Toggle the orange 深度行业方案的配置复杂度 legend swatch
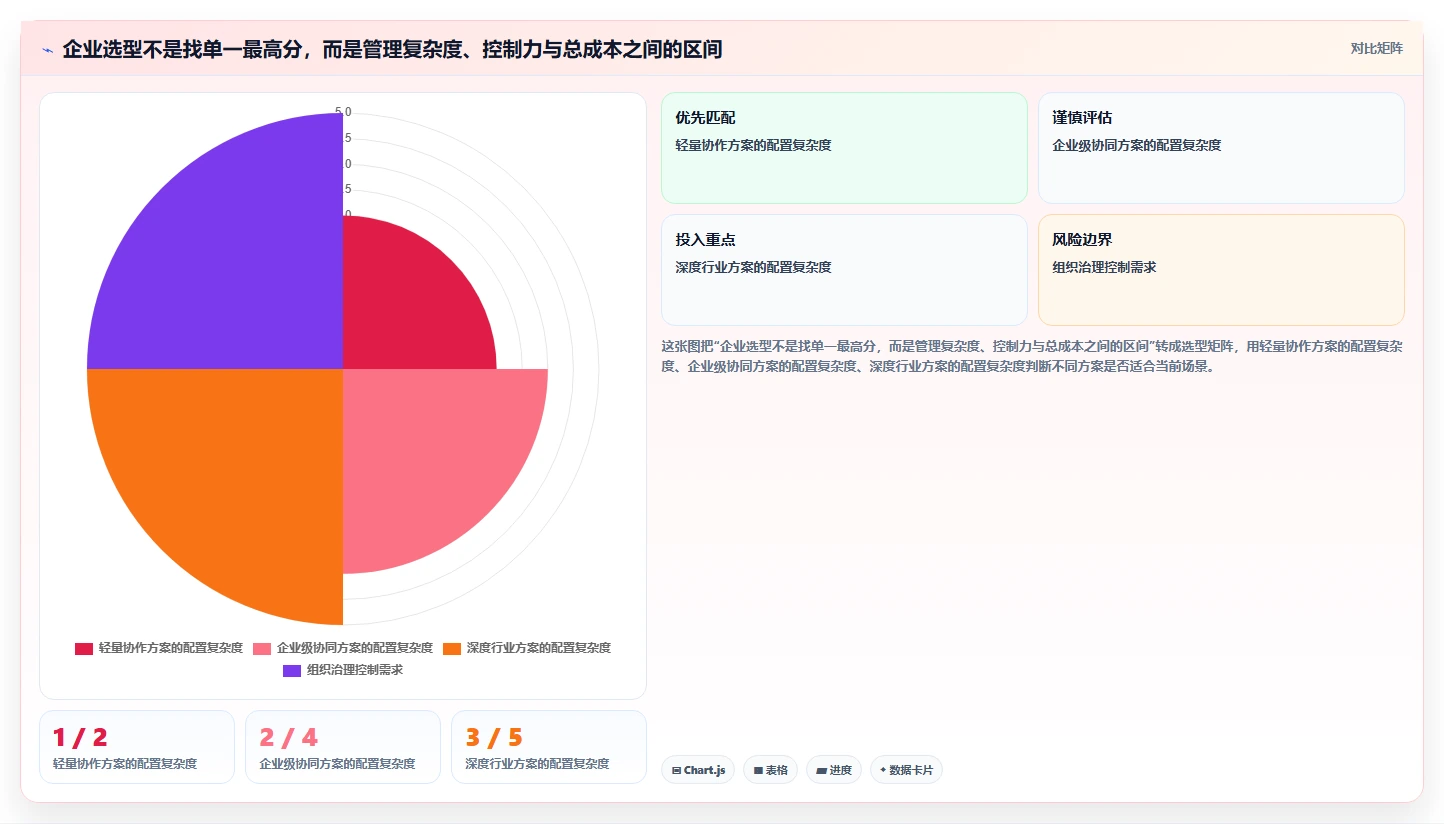This screenshot has width=1444, height=824. click(x=452, y=648)
